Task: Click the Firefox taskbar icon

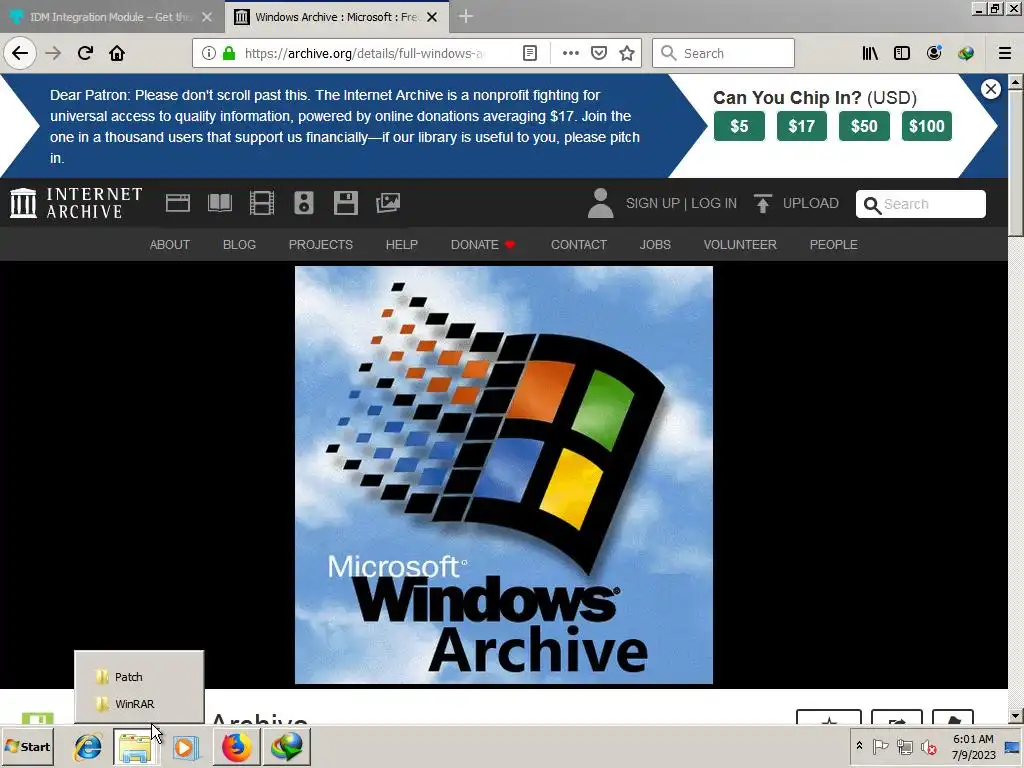Action: [x=236, y=747]
